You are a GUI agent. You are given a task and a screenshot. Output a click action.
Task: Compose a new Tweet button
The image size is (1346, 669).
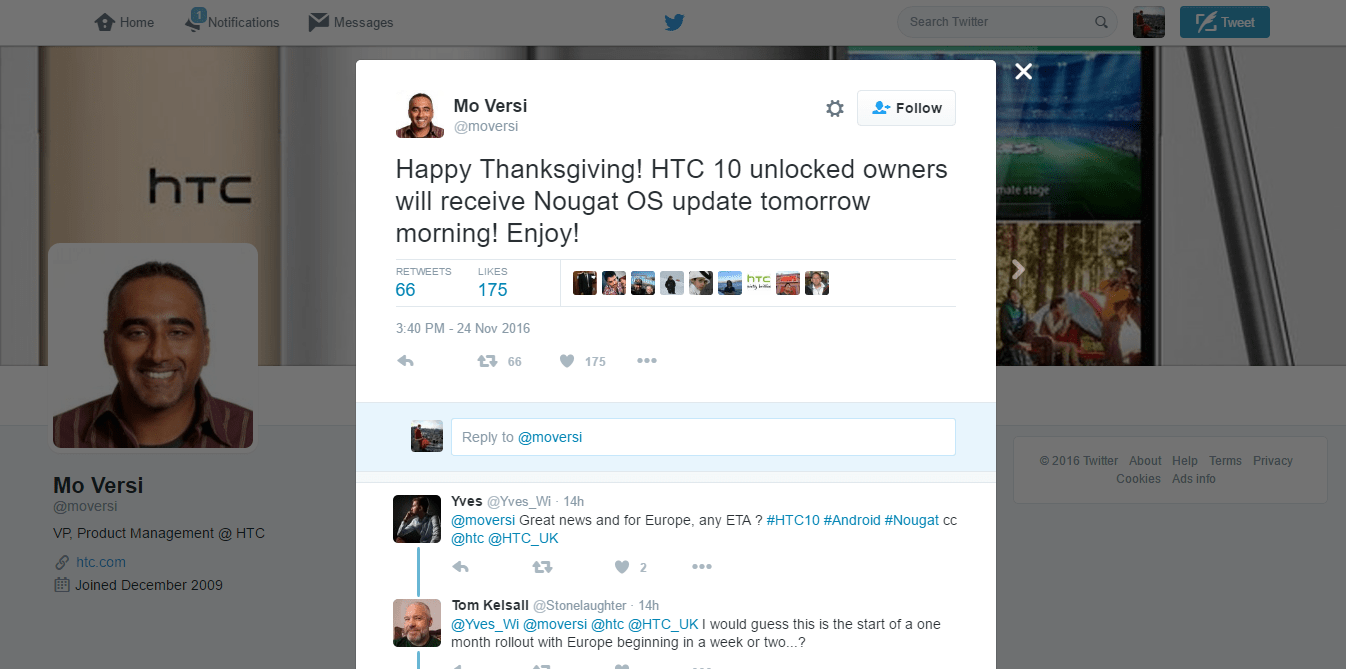pos(1225,22)
